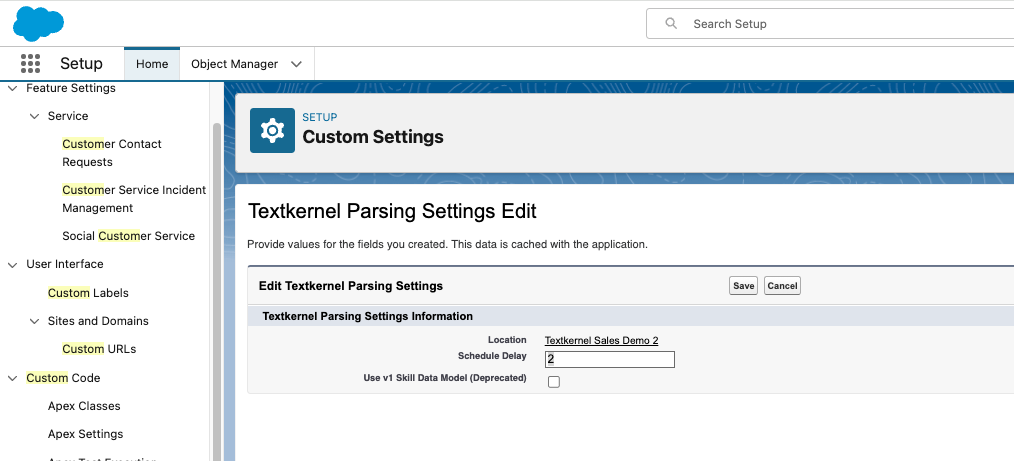The width and height of the screenshot is (1014, 461).
Task: Select the User Interface label
Action: (x=65, y=264)
